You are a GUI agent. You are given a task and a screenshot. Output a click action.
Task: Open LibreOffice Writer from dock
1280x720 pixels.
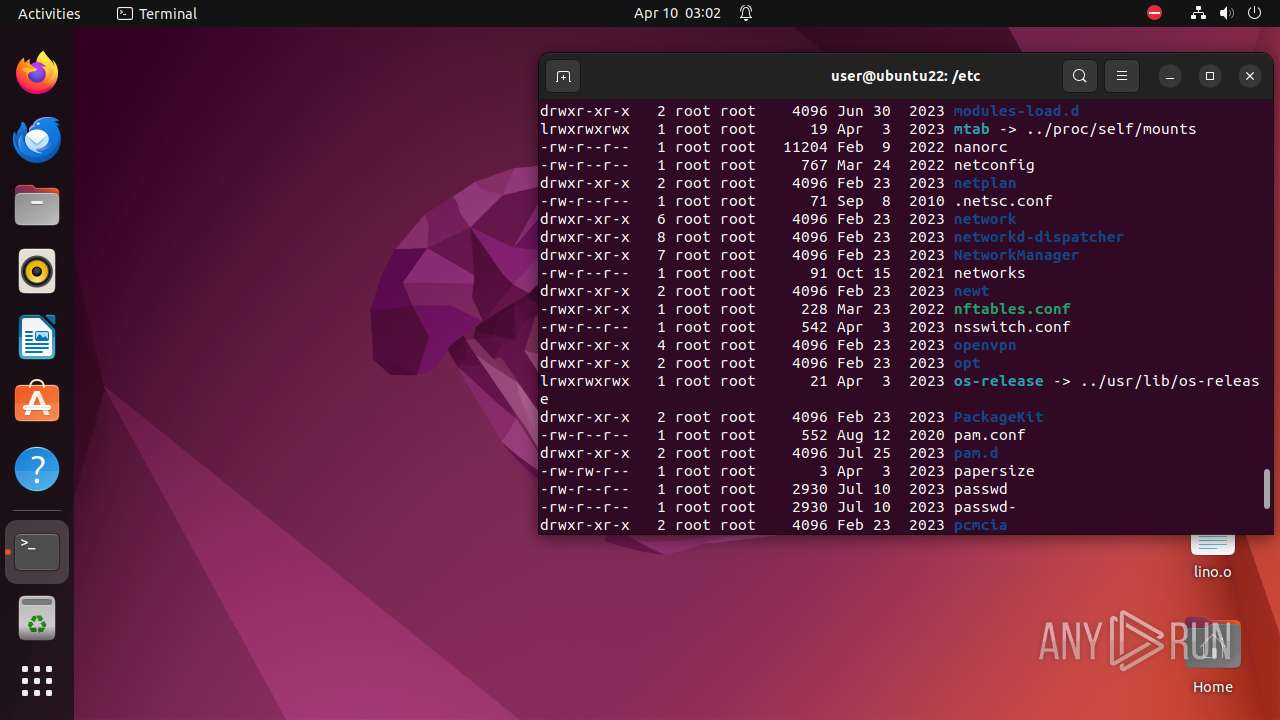tap(37, 337)
